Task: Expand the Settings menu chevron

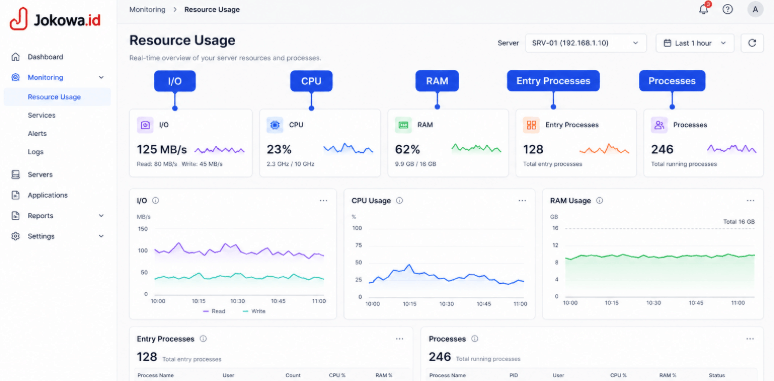Action: (x=101, y=236)
